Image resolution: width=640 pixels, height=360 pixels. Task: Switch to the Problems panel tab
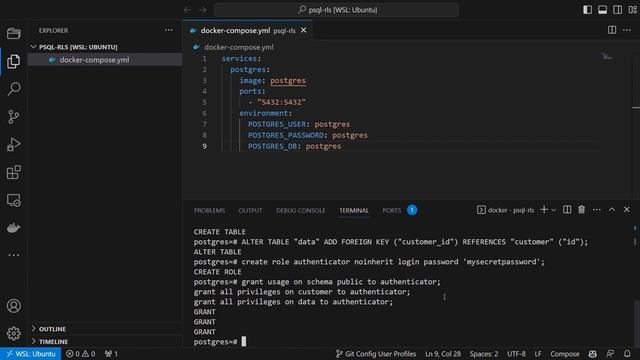209,211
